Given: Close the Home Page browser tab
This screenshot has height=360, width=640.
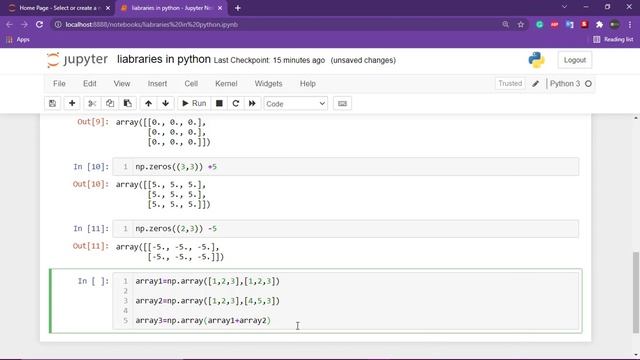Looking at the screenshot, I should pyautogui.click(x=108, y=8).
